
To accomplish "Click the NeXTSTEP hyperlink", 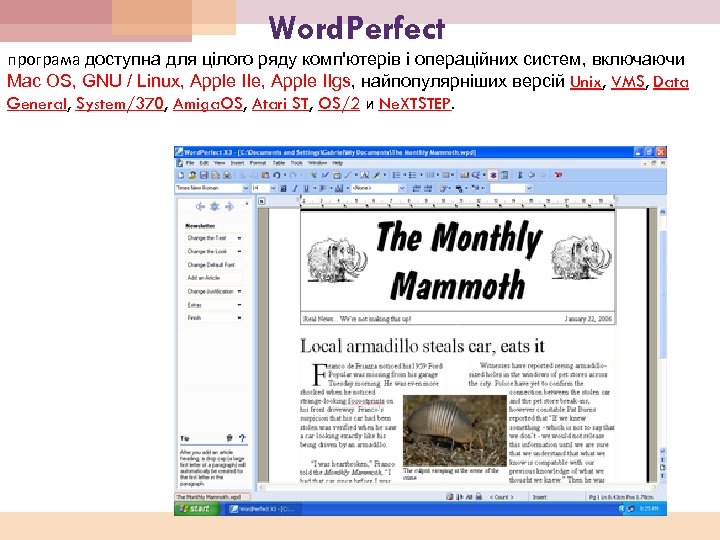I will coord(415,104).
